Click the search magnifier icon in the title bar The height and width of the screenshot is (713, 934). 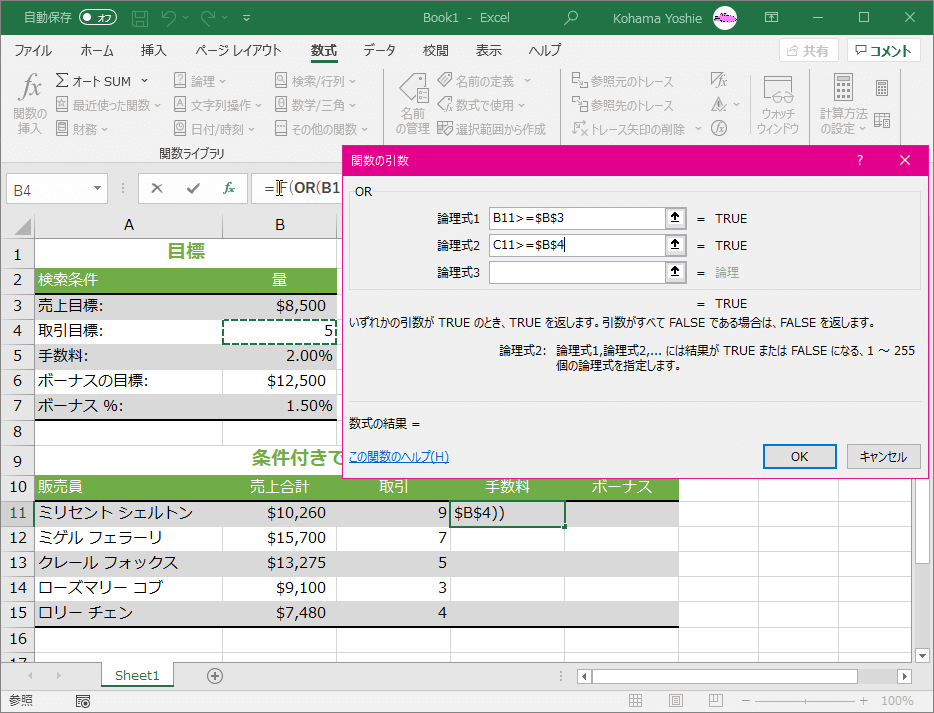tap(571, 18)
